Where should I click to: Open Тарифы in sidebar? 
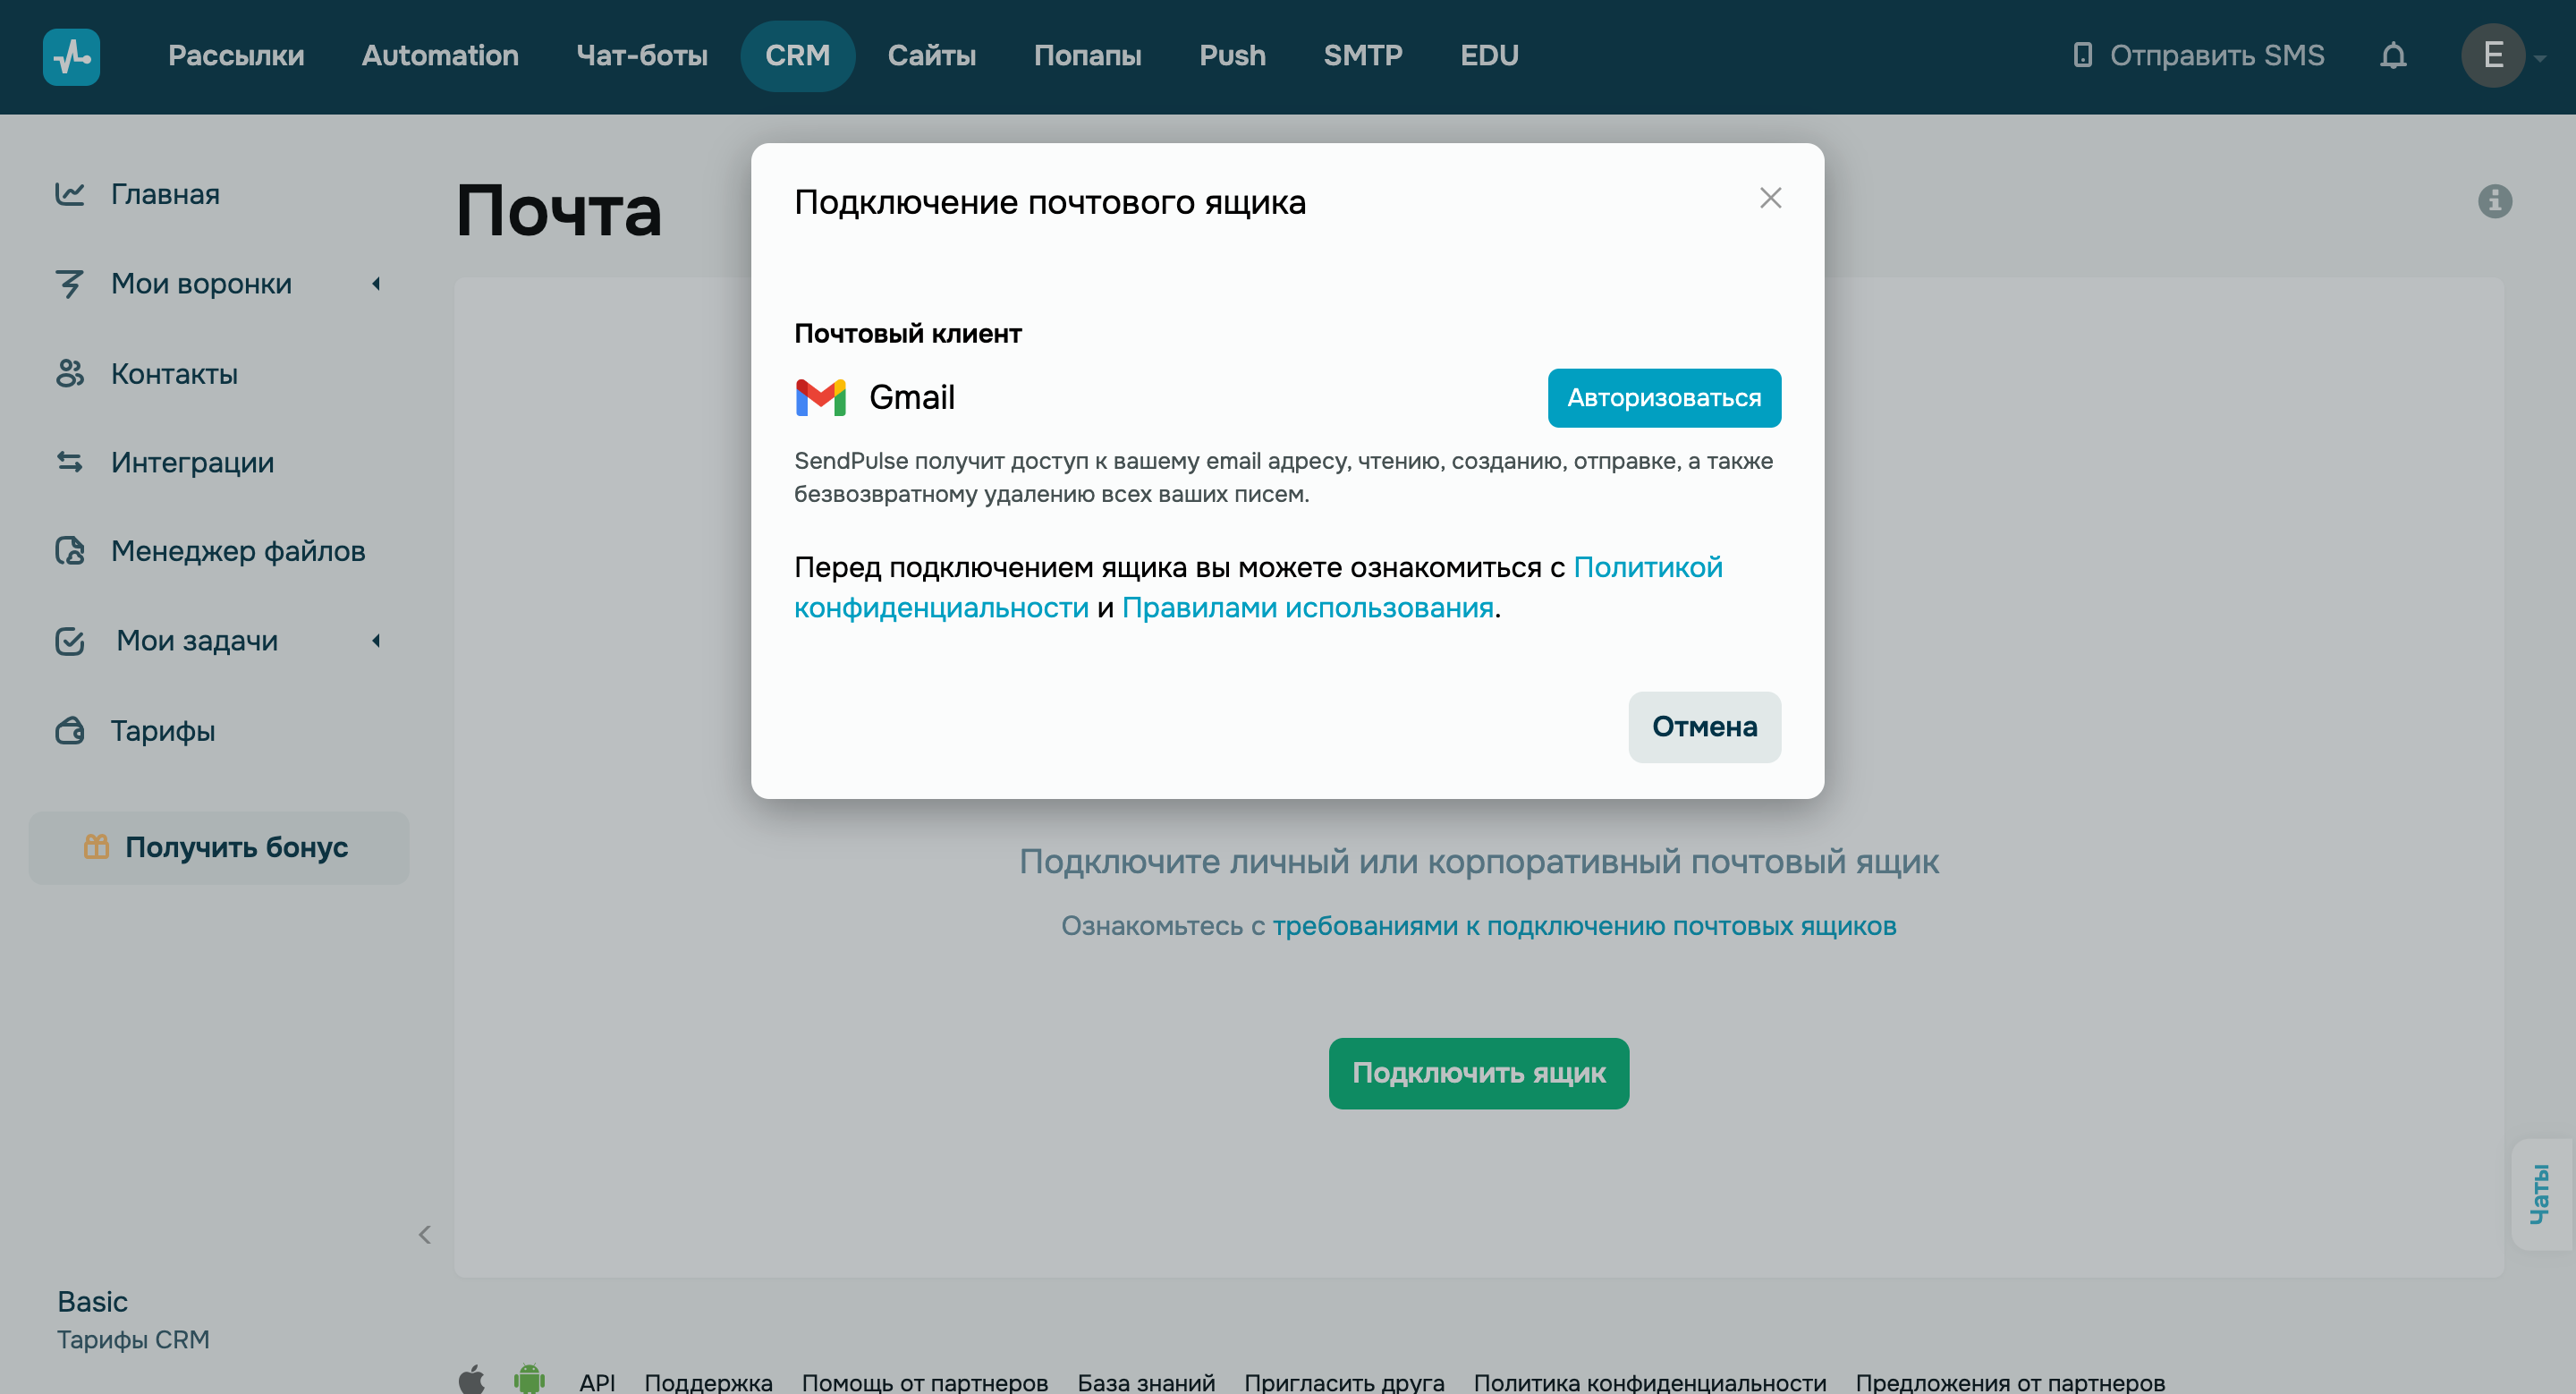(162, 730)
